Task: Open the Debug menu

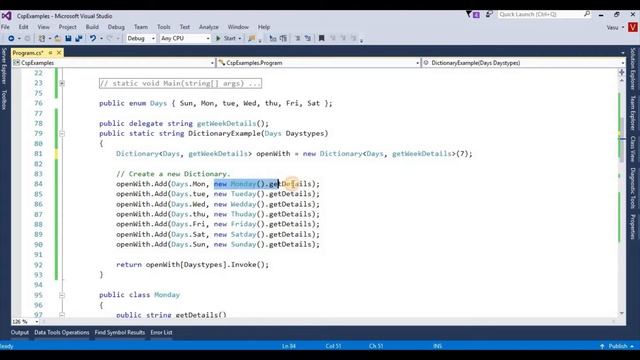Action: 116,27
